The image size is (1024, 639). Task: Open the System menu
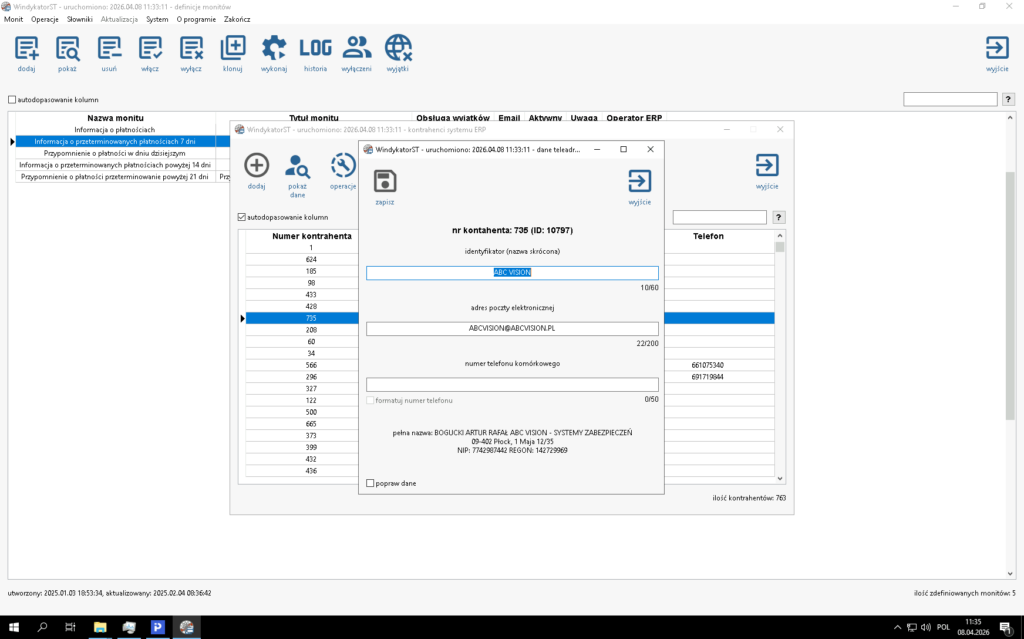click(157, 19)
